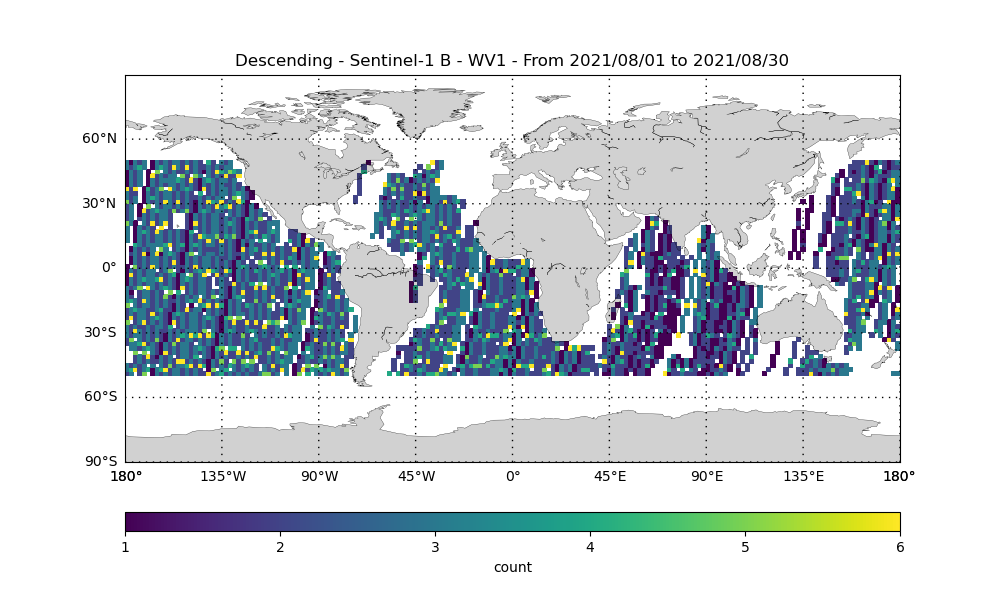This screenshot has height=600, width=1000.
Task: Click the colorbar tick value 1
Action: (x=125, y=547)
